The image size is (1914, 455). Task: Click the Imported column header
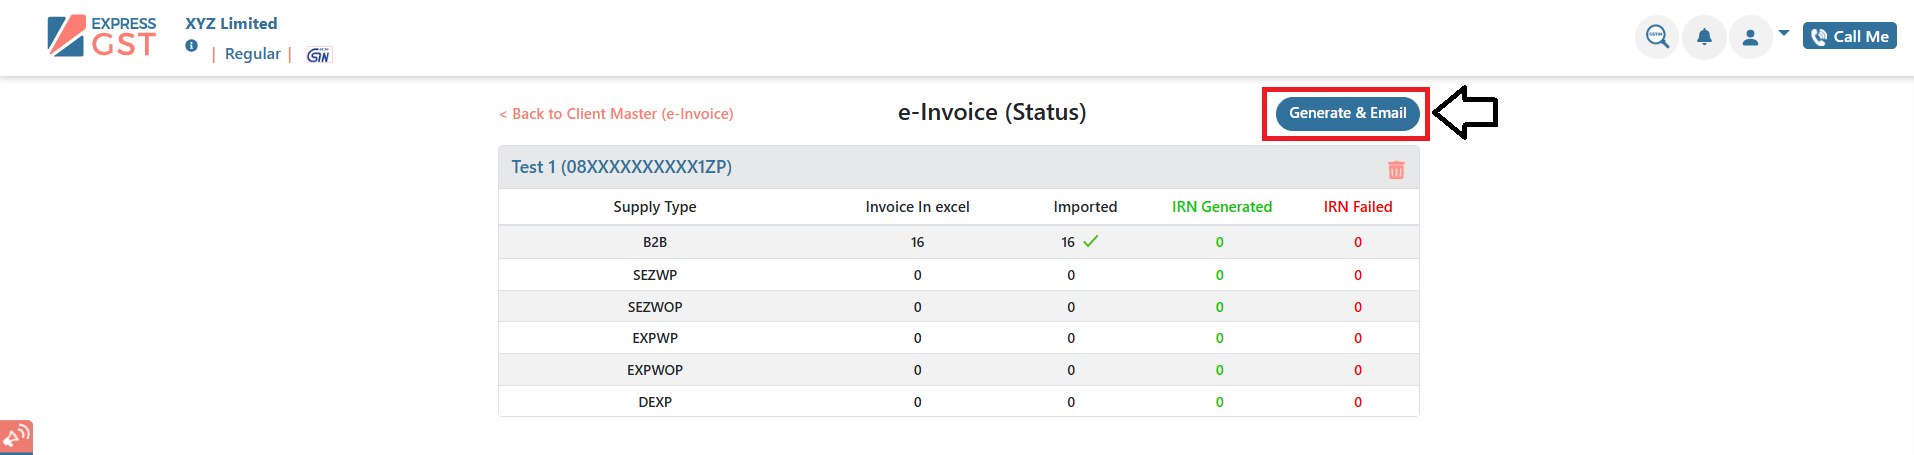[x=1085, y=207]
